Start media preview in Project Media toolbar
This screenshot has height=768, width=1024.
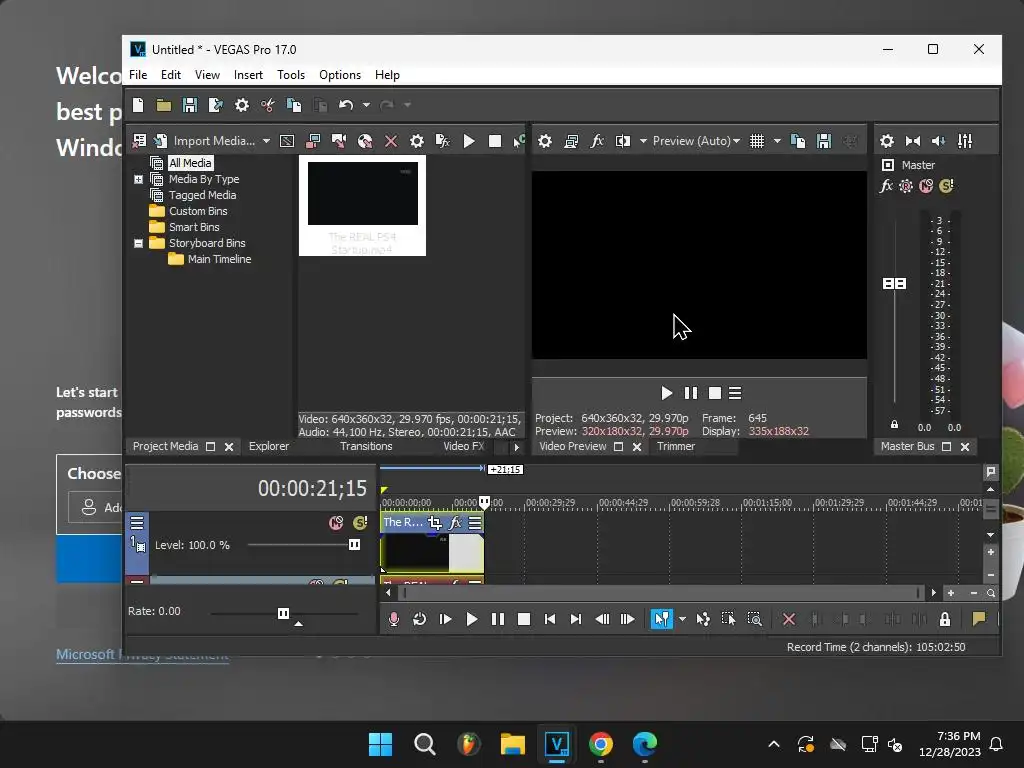tap(469, 141)
